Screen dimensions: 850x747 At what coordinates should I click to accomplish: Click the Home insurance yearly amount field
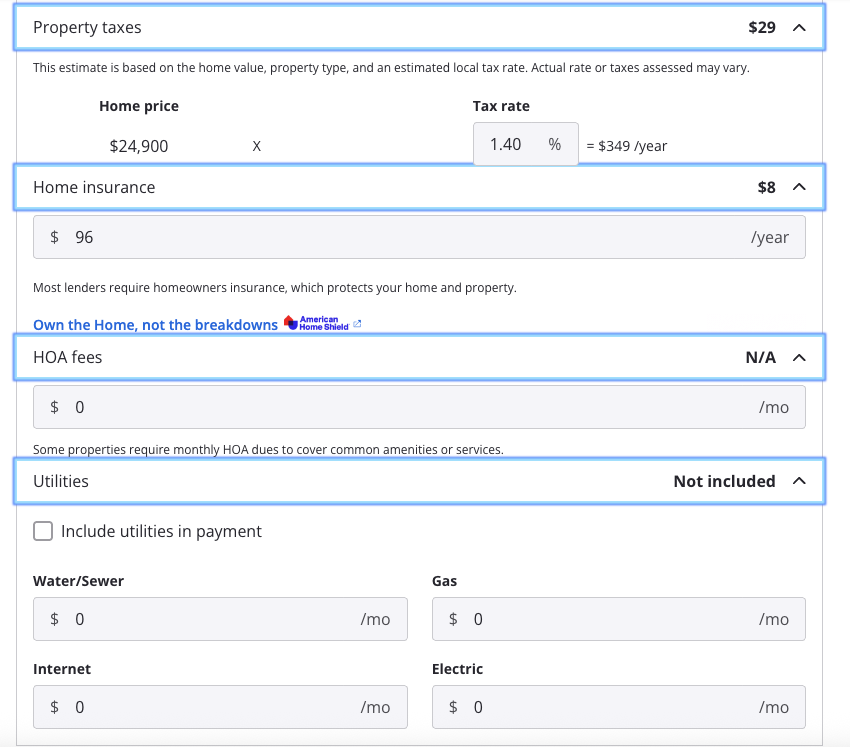pyautogui.click(x=400, y=238)
